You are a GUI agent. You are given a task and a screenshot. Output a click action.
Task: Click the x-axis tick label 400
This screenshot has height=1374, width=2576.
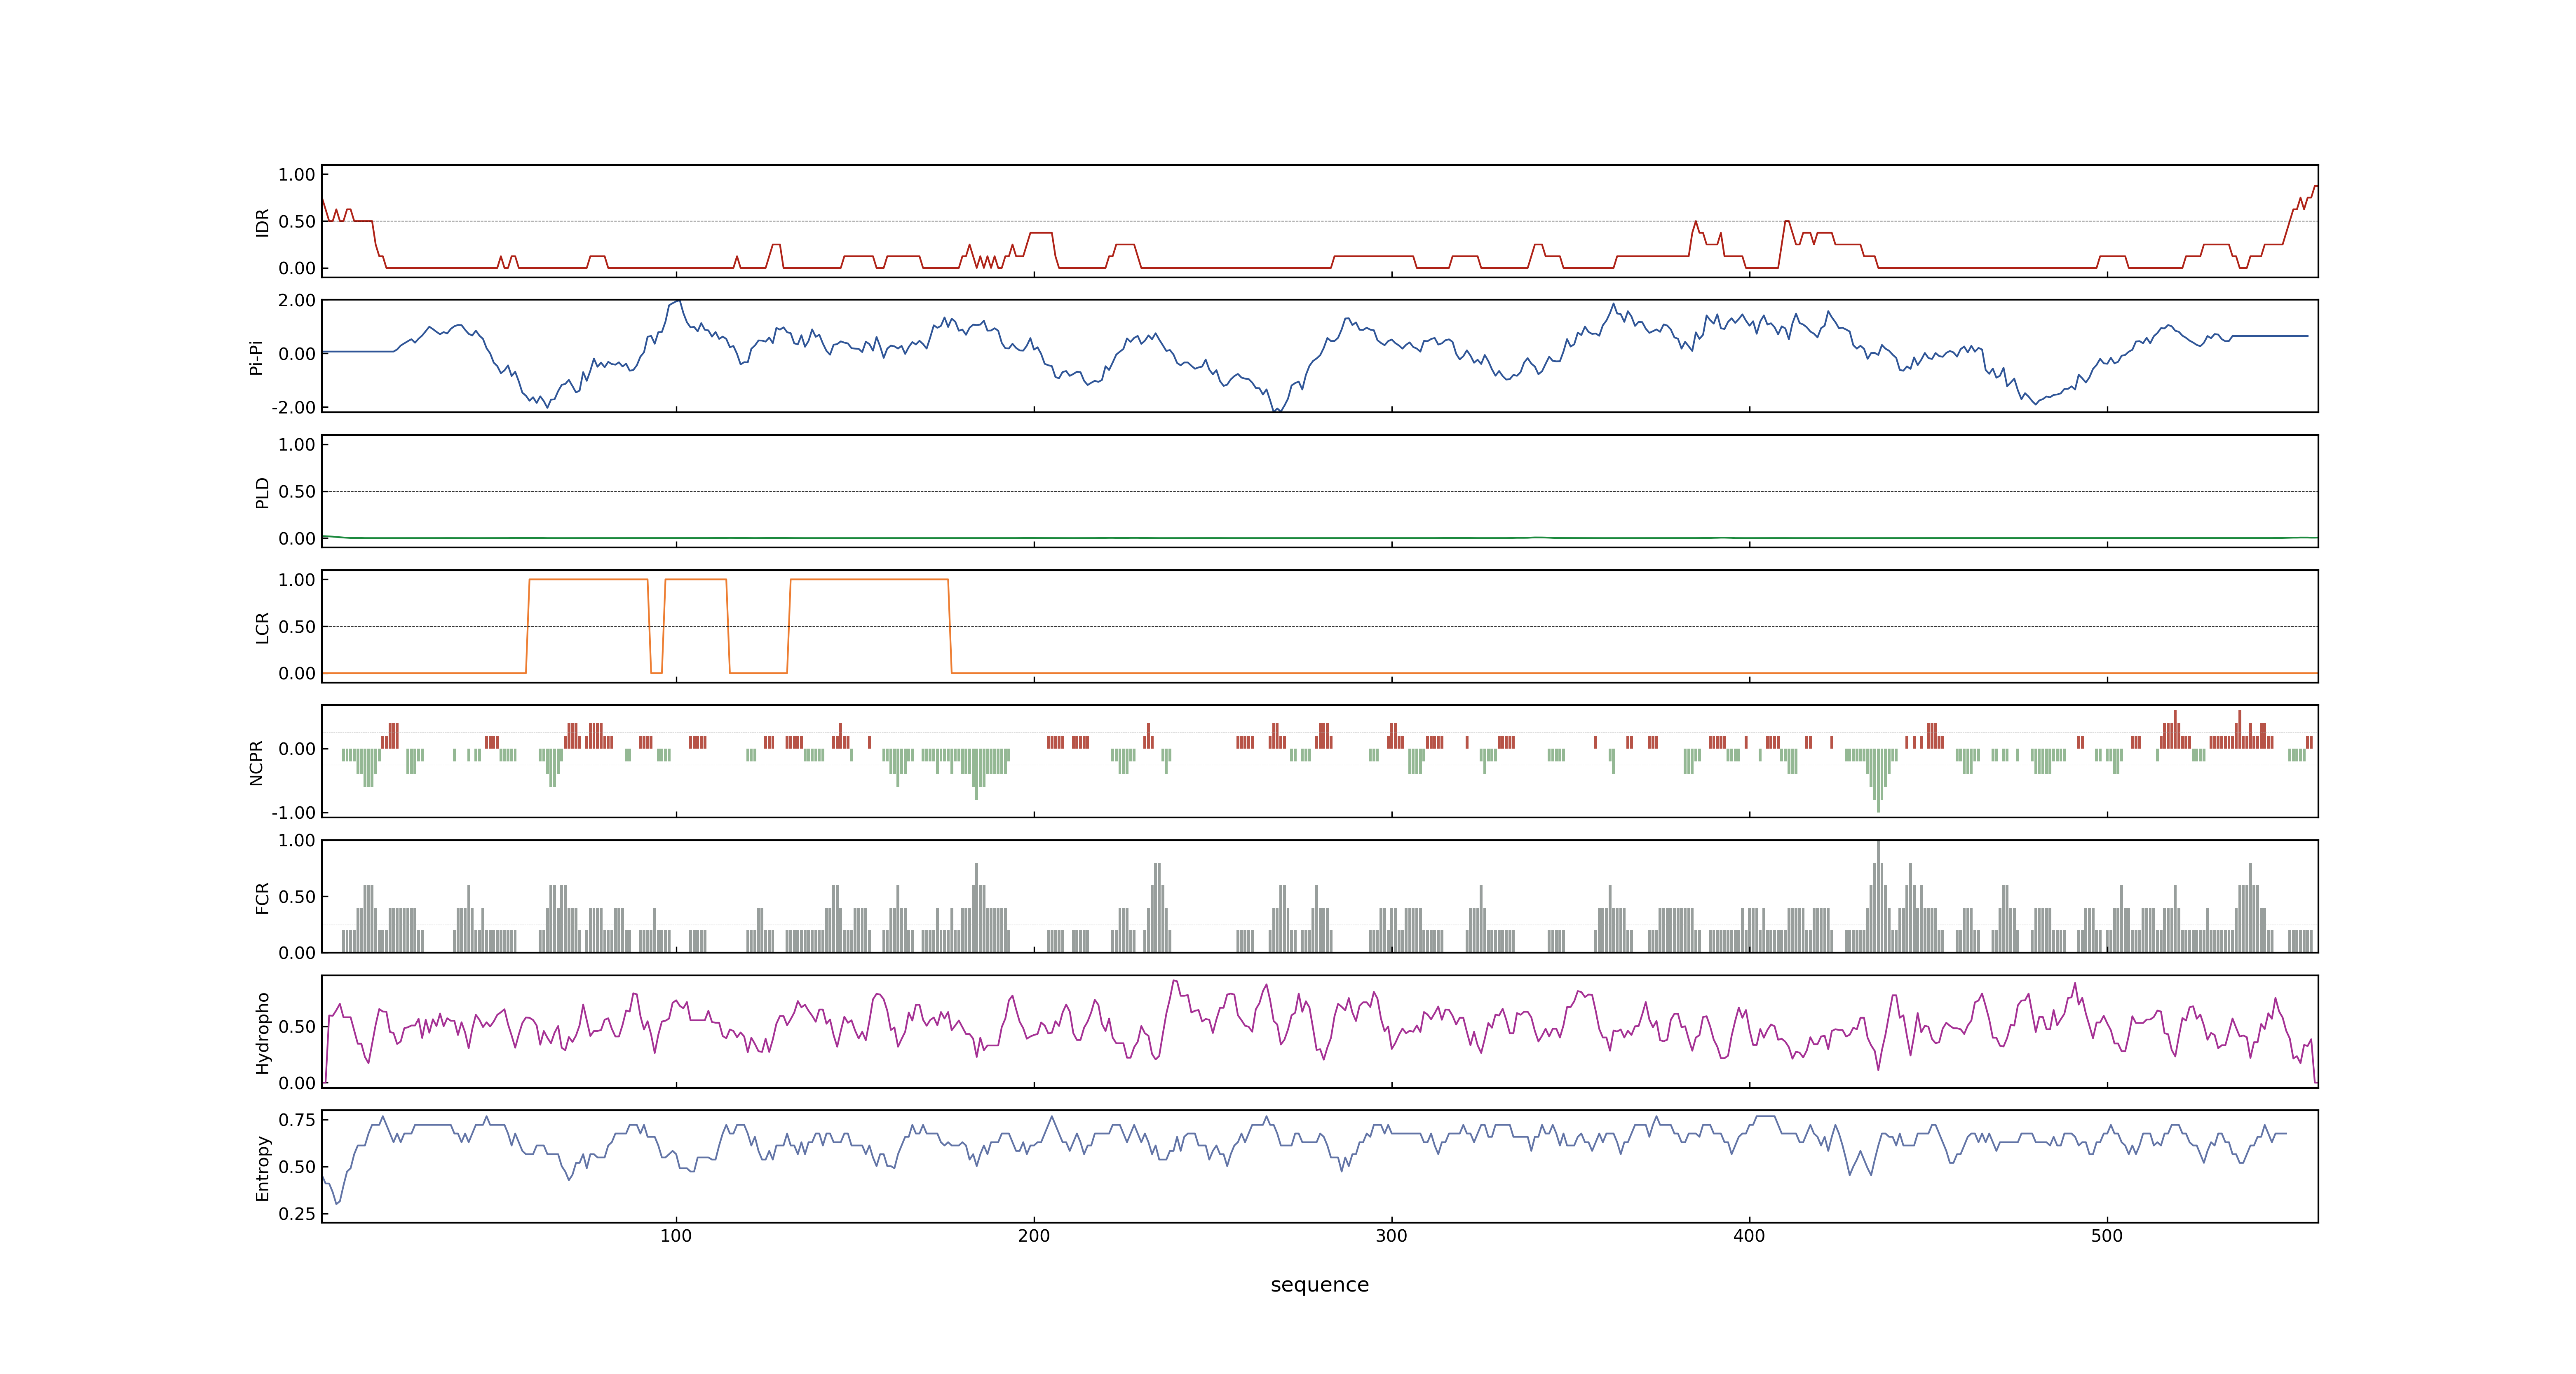point(1749,1236)
